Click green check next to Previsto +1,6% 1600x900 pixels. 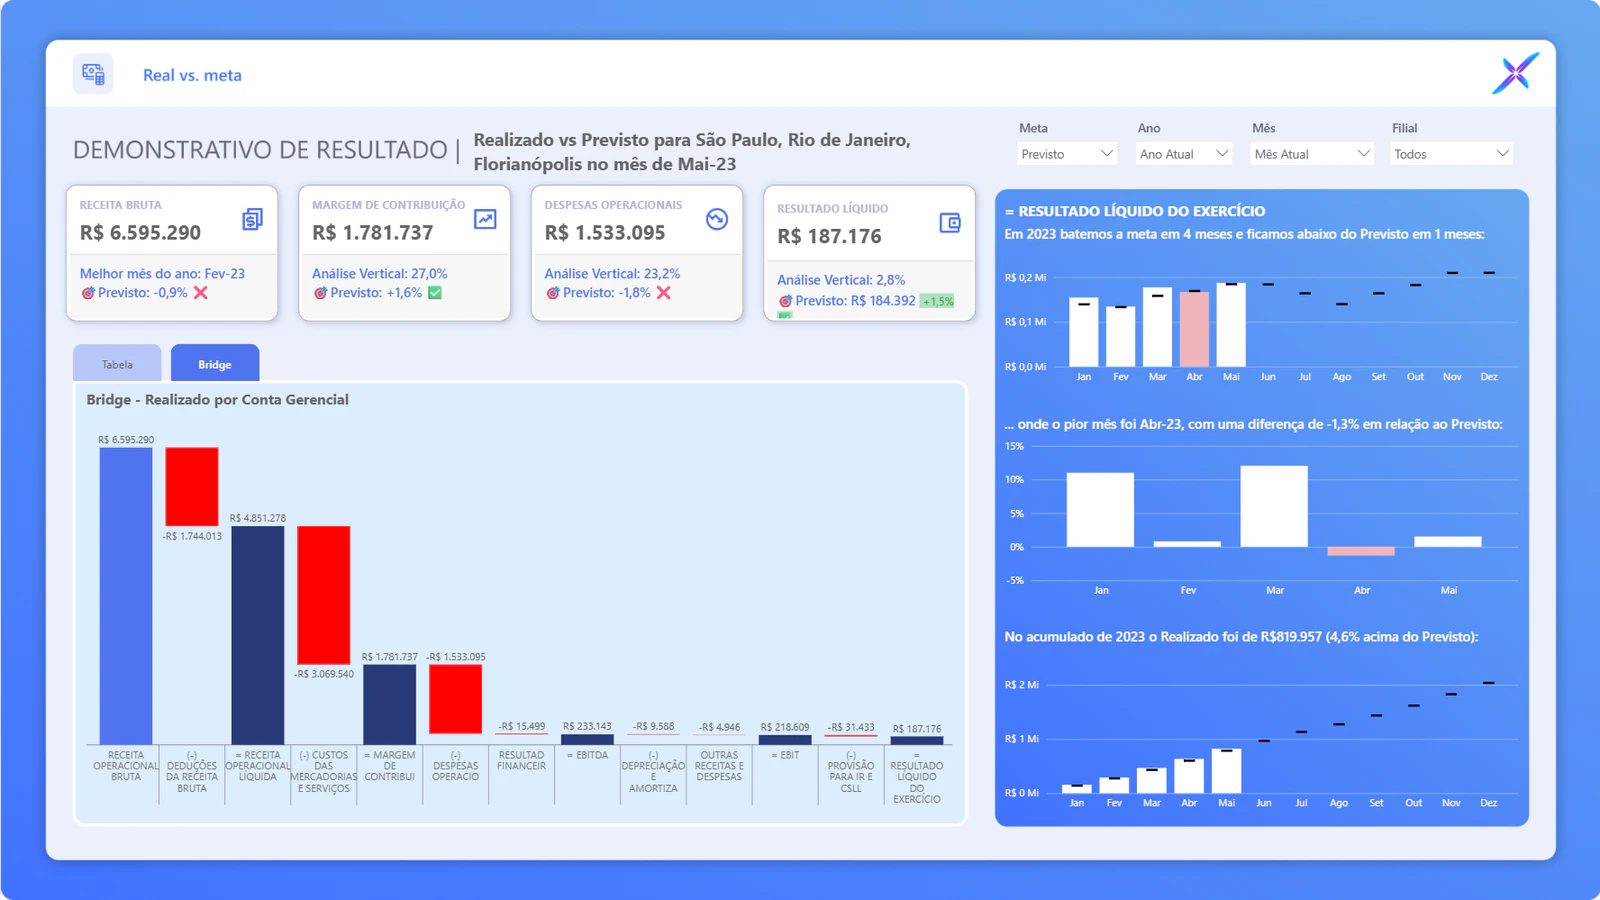(x=435, y=293)
